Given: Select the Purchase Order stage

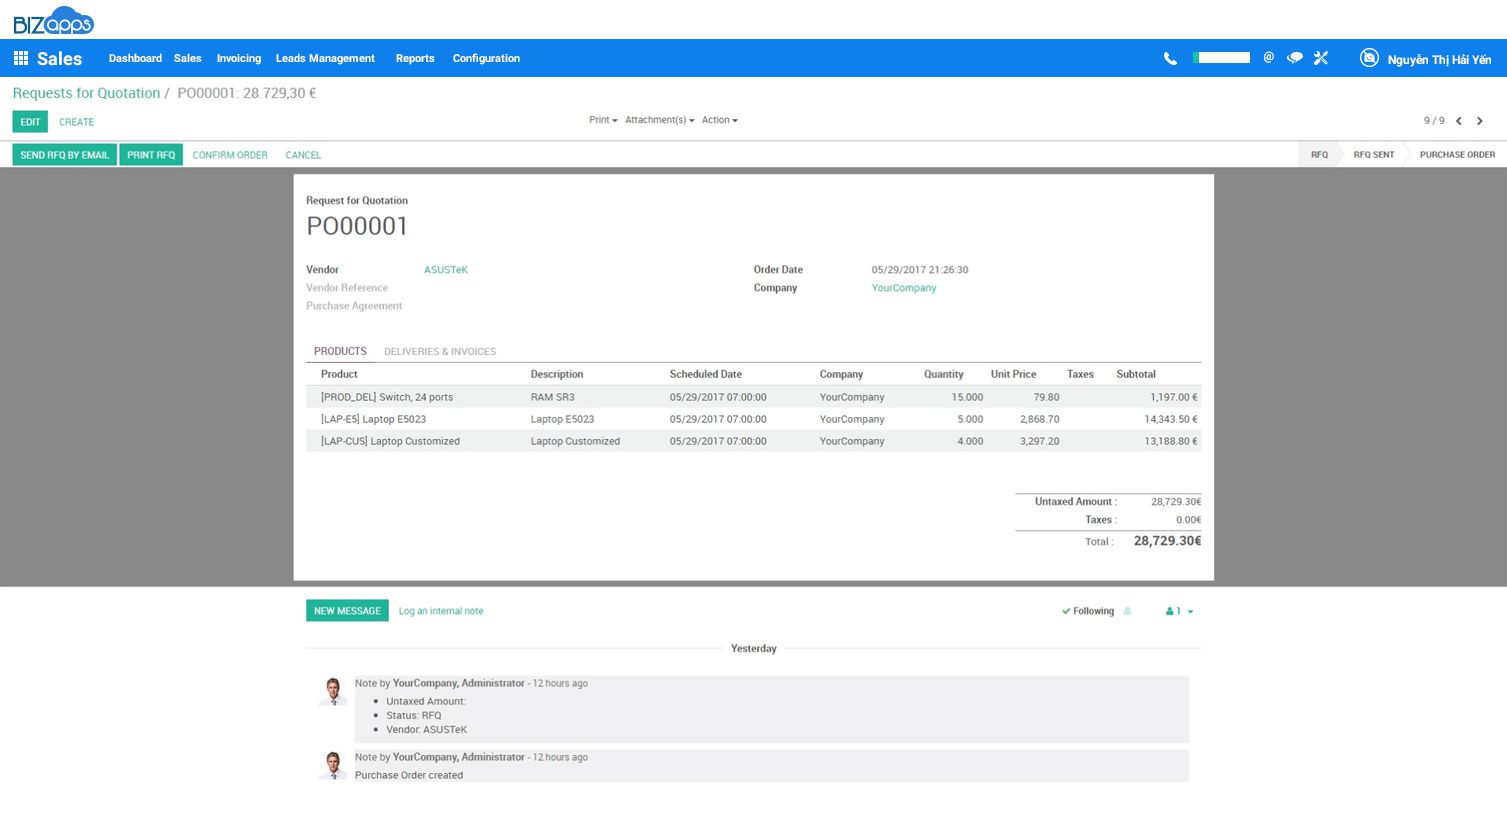Looking at the screenshot, I should click(1457, 155).
